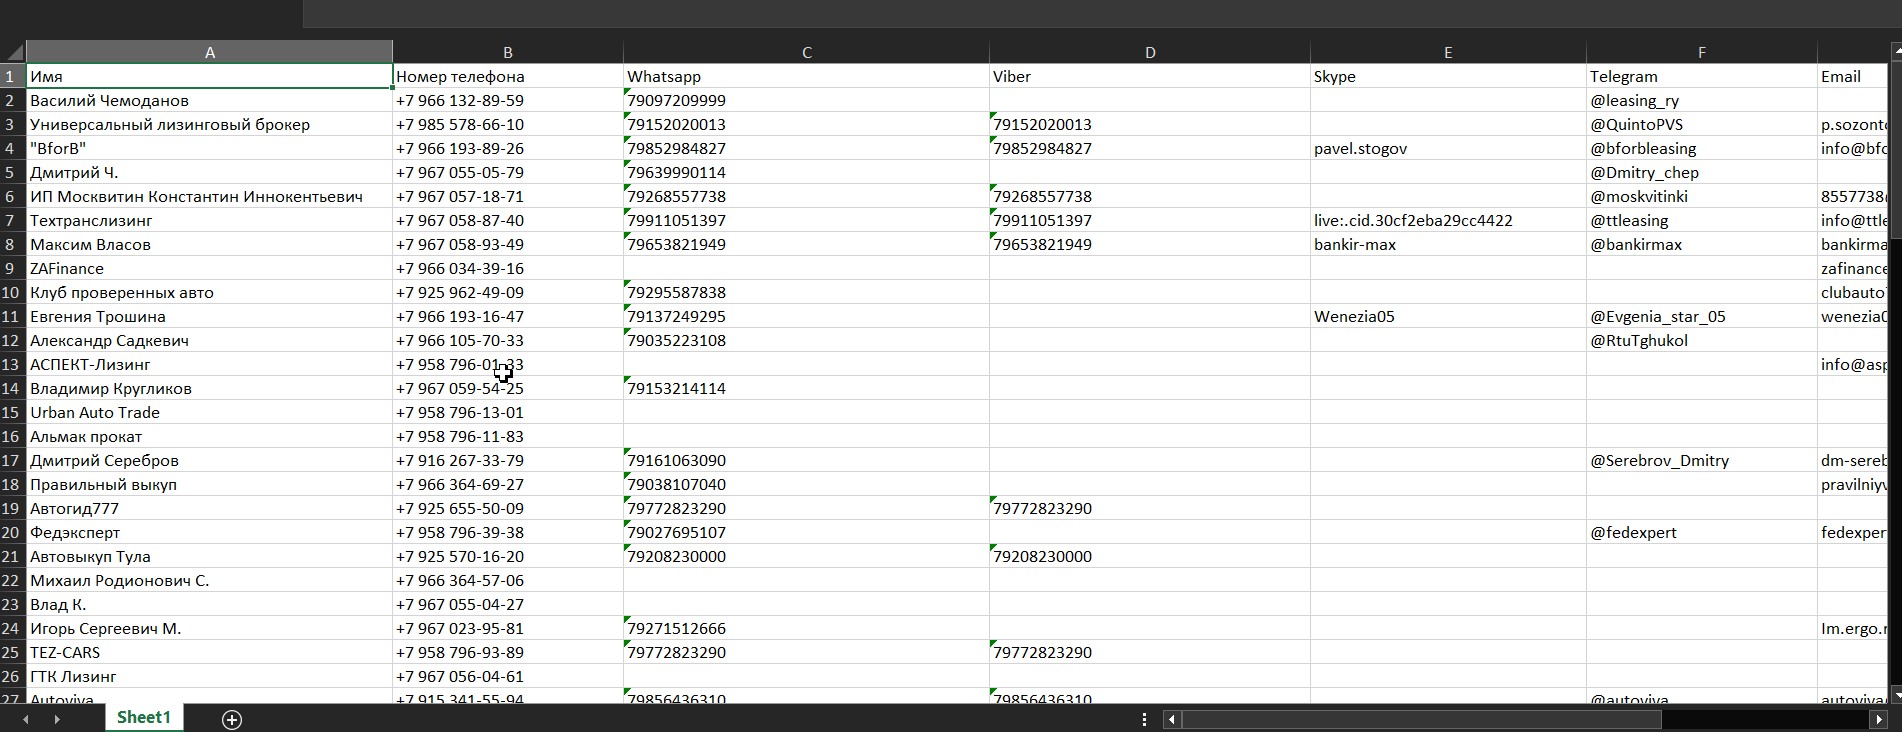Select cell 'Дмитрий Серебров'
Viewport: 1902px width, 732px height.
(210, 460)
